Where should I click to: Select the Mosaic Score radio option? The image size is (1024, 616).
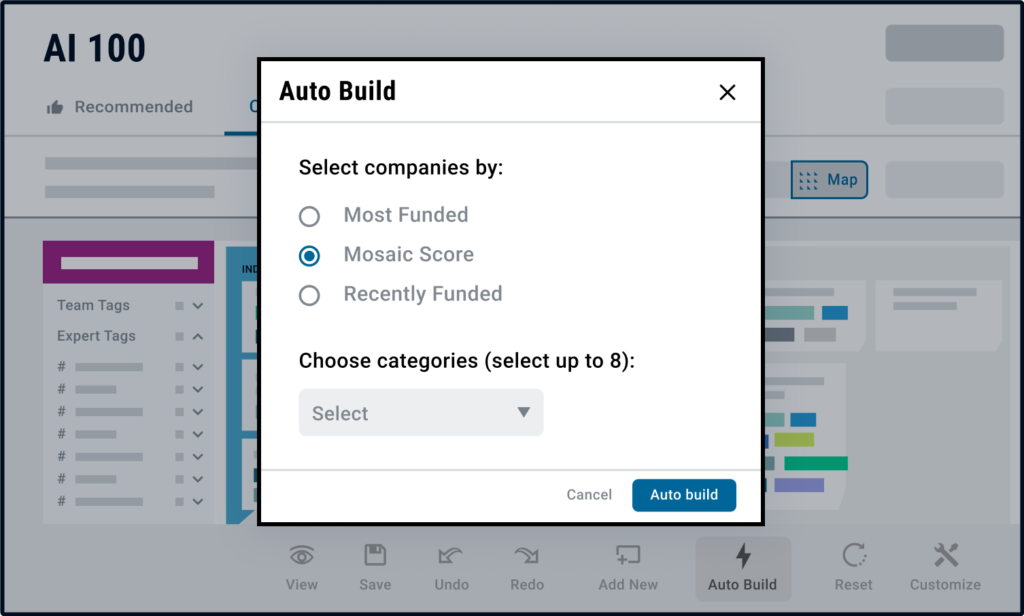coord(310,256)
